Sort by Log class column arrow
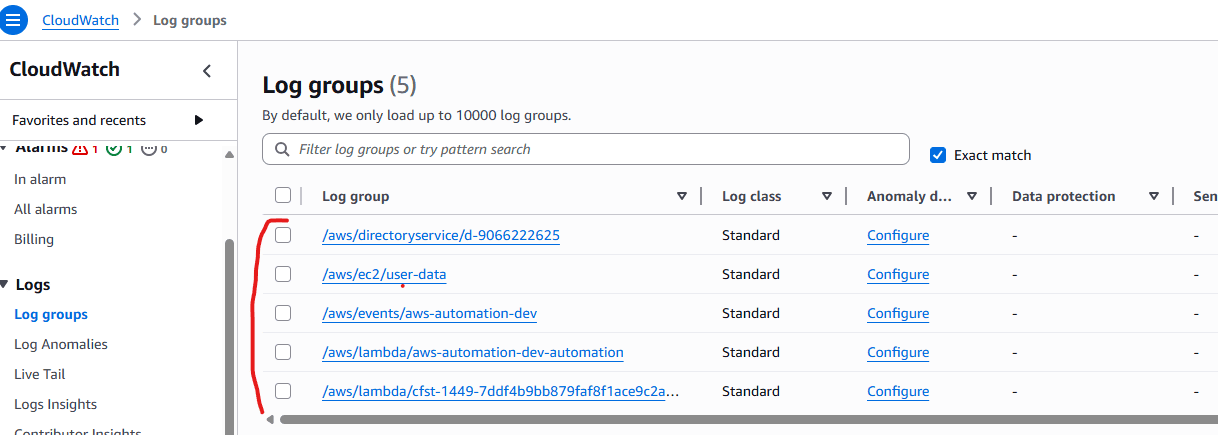 click(827, 197)
